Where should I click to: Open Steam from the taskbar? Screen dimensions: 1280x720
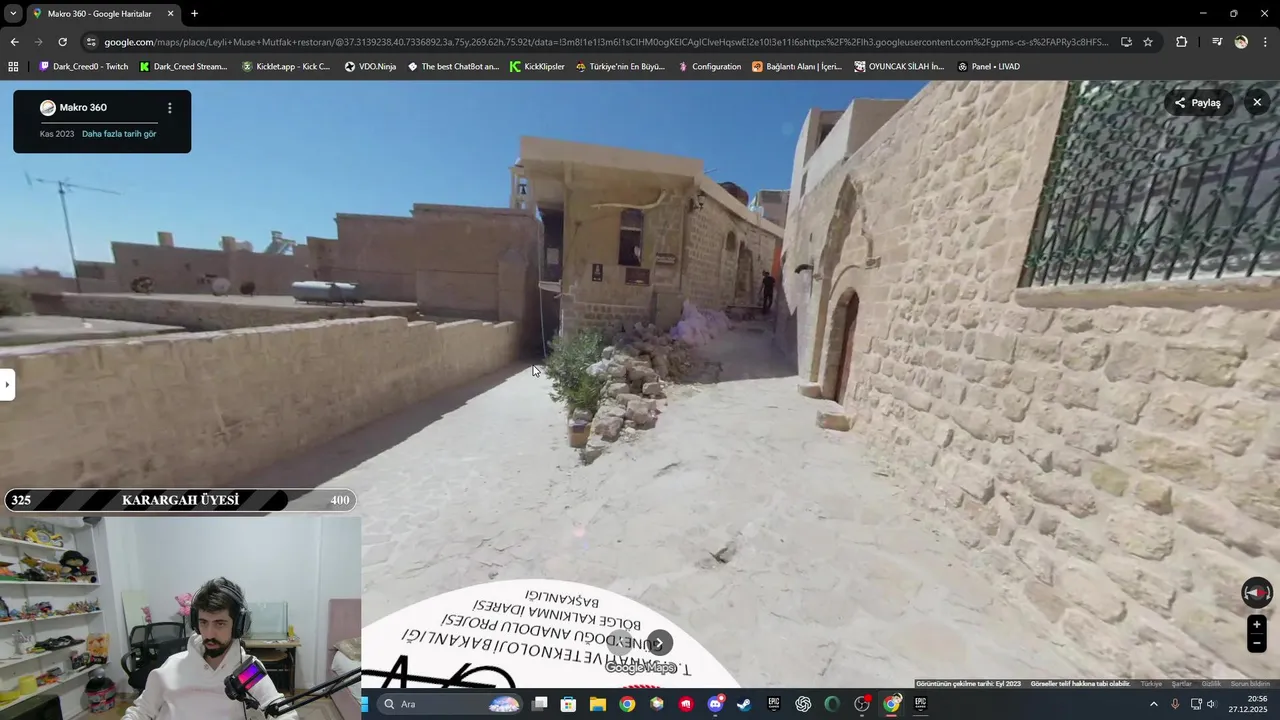click(x=744, y=704)
